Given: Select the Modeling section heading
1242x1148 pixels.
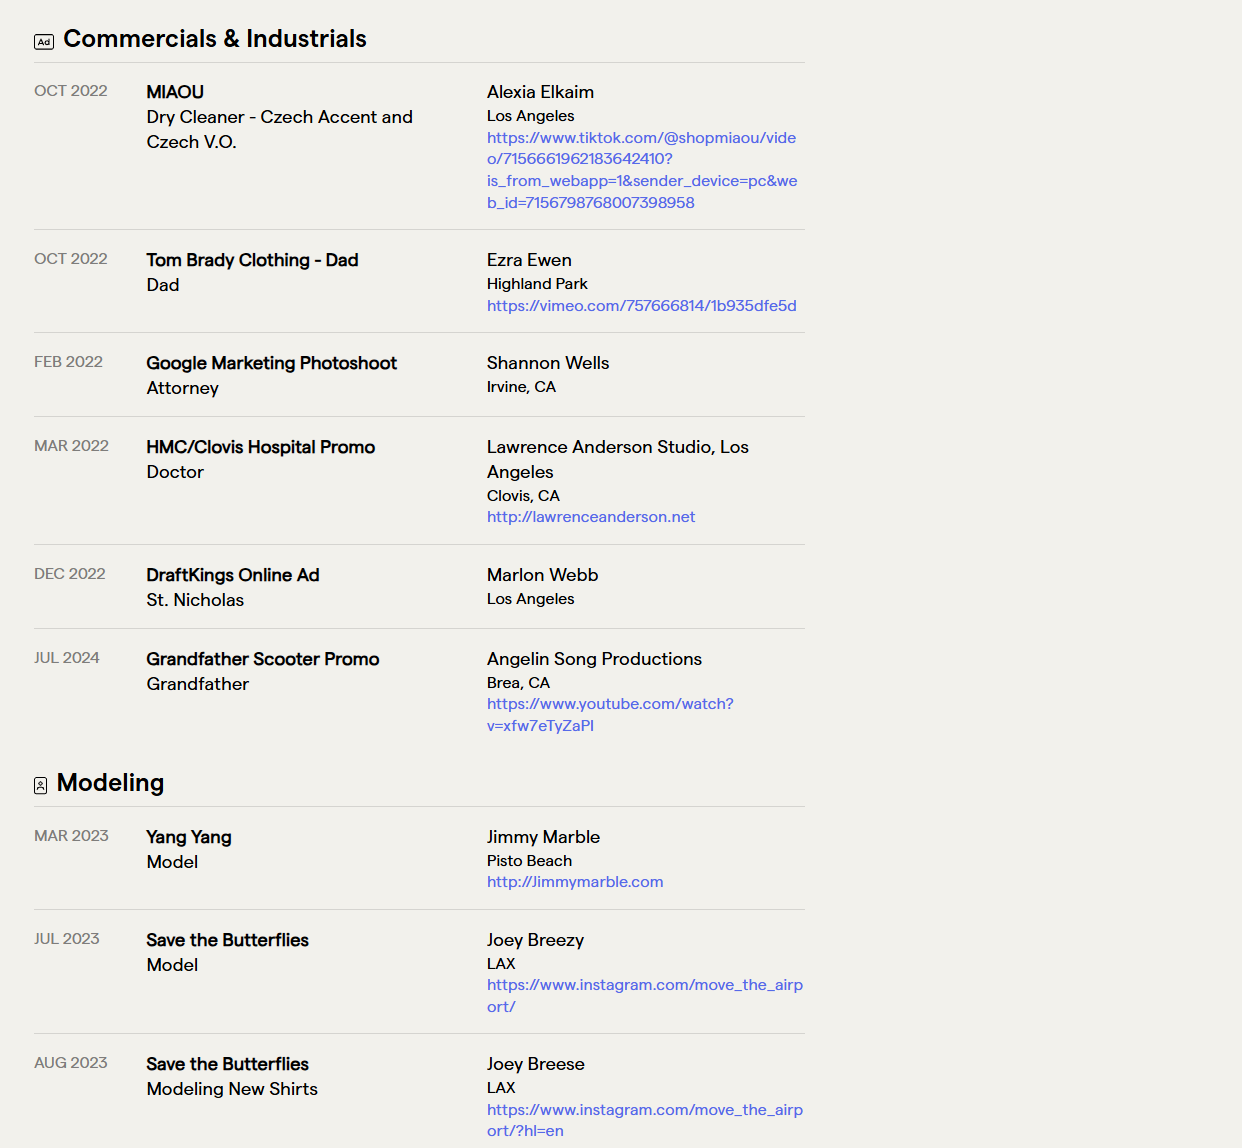Looking at the screenshot, I should click(x=110, y=783).
